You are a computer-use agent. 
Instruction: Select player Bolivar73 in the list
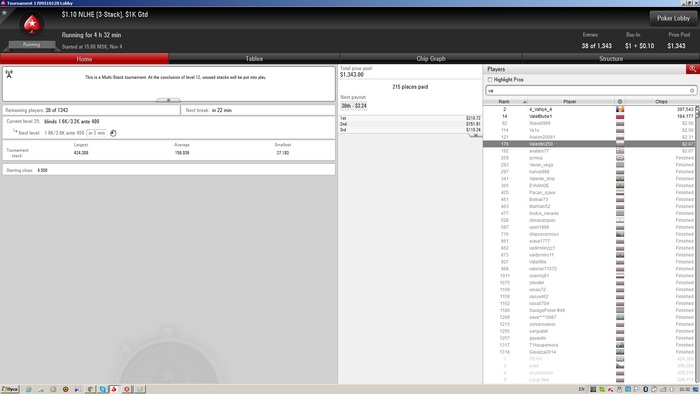588,199
